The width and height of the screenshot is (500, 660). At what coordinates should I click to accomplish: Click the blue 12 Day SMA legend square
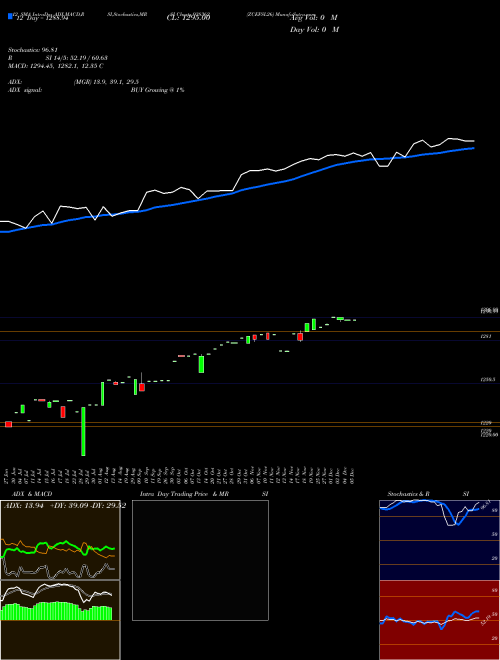[x=10, y=16]
